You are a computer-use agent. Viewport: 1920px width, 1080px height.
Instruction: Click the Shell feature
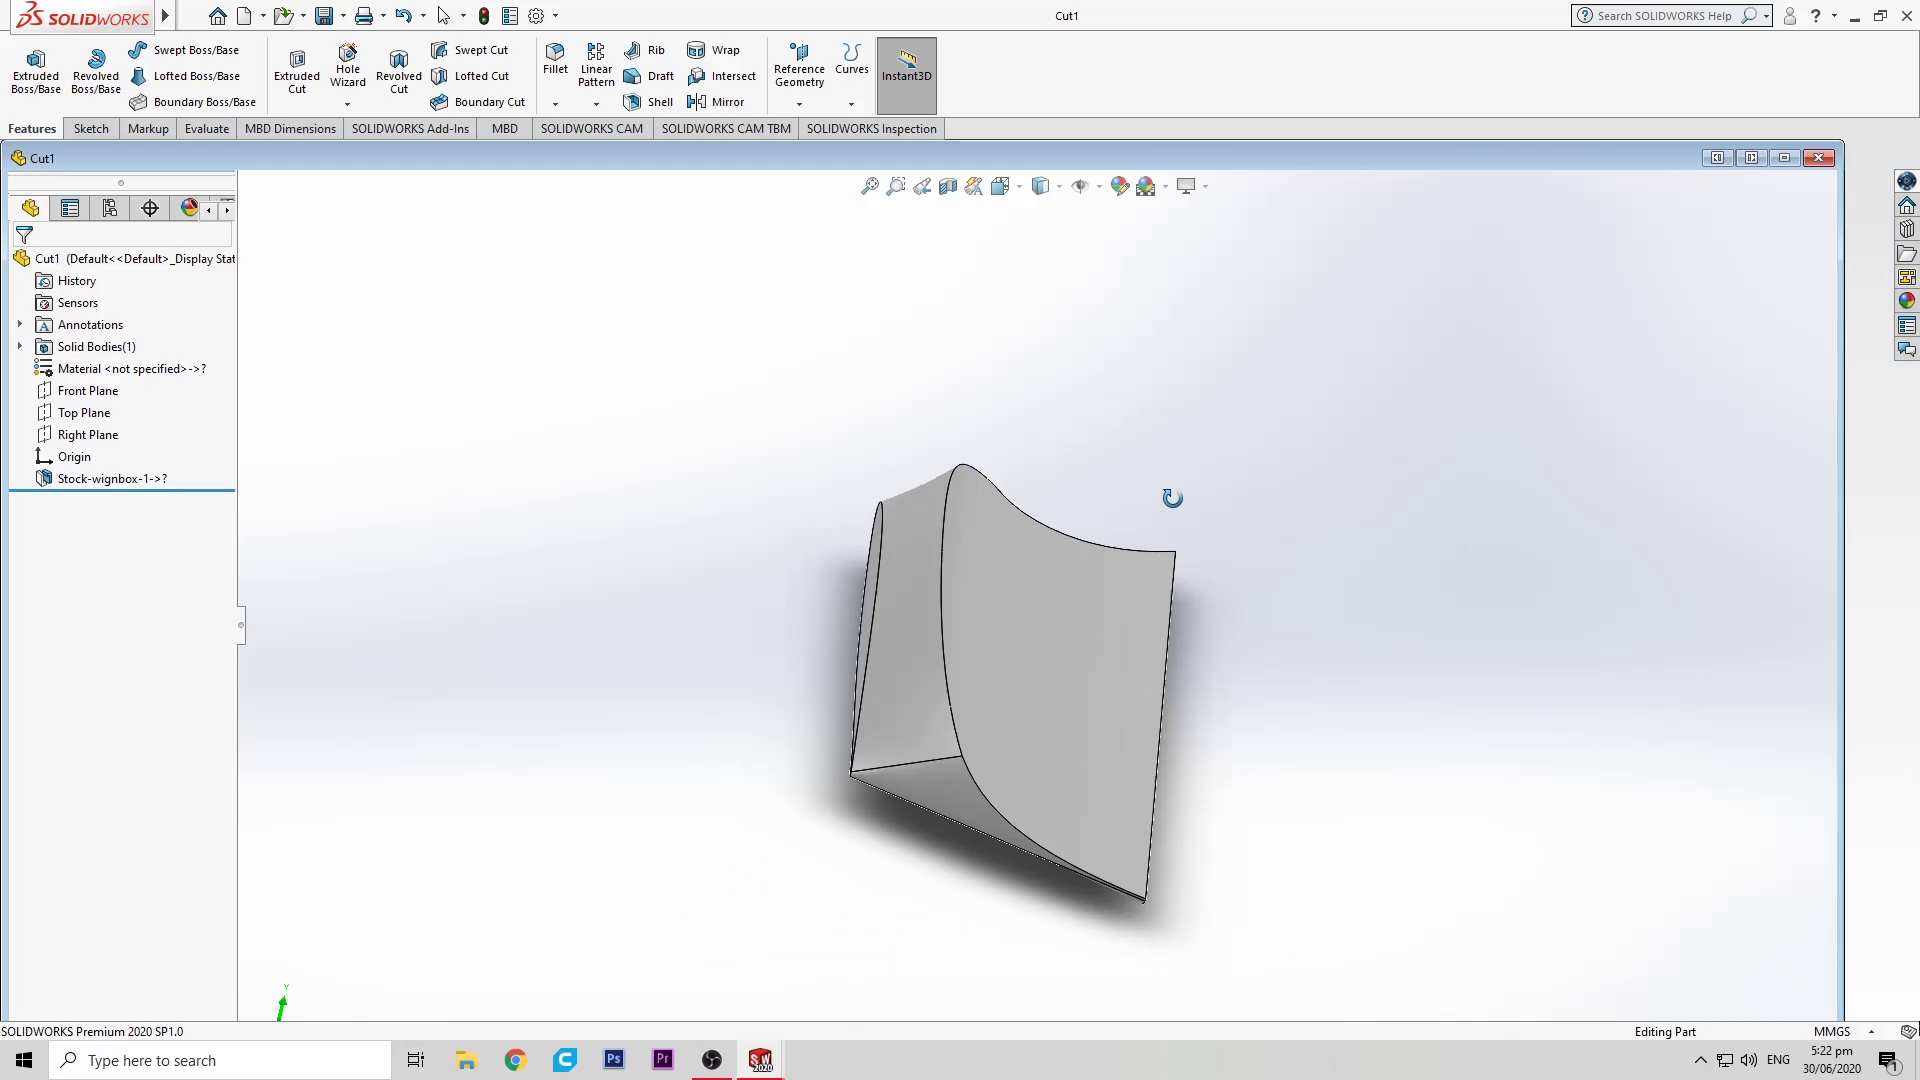tap(647, 102)
